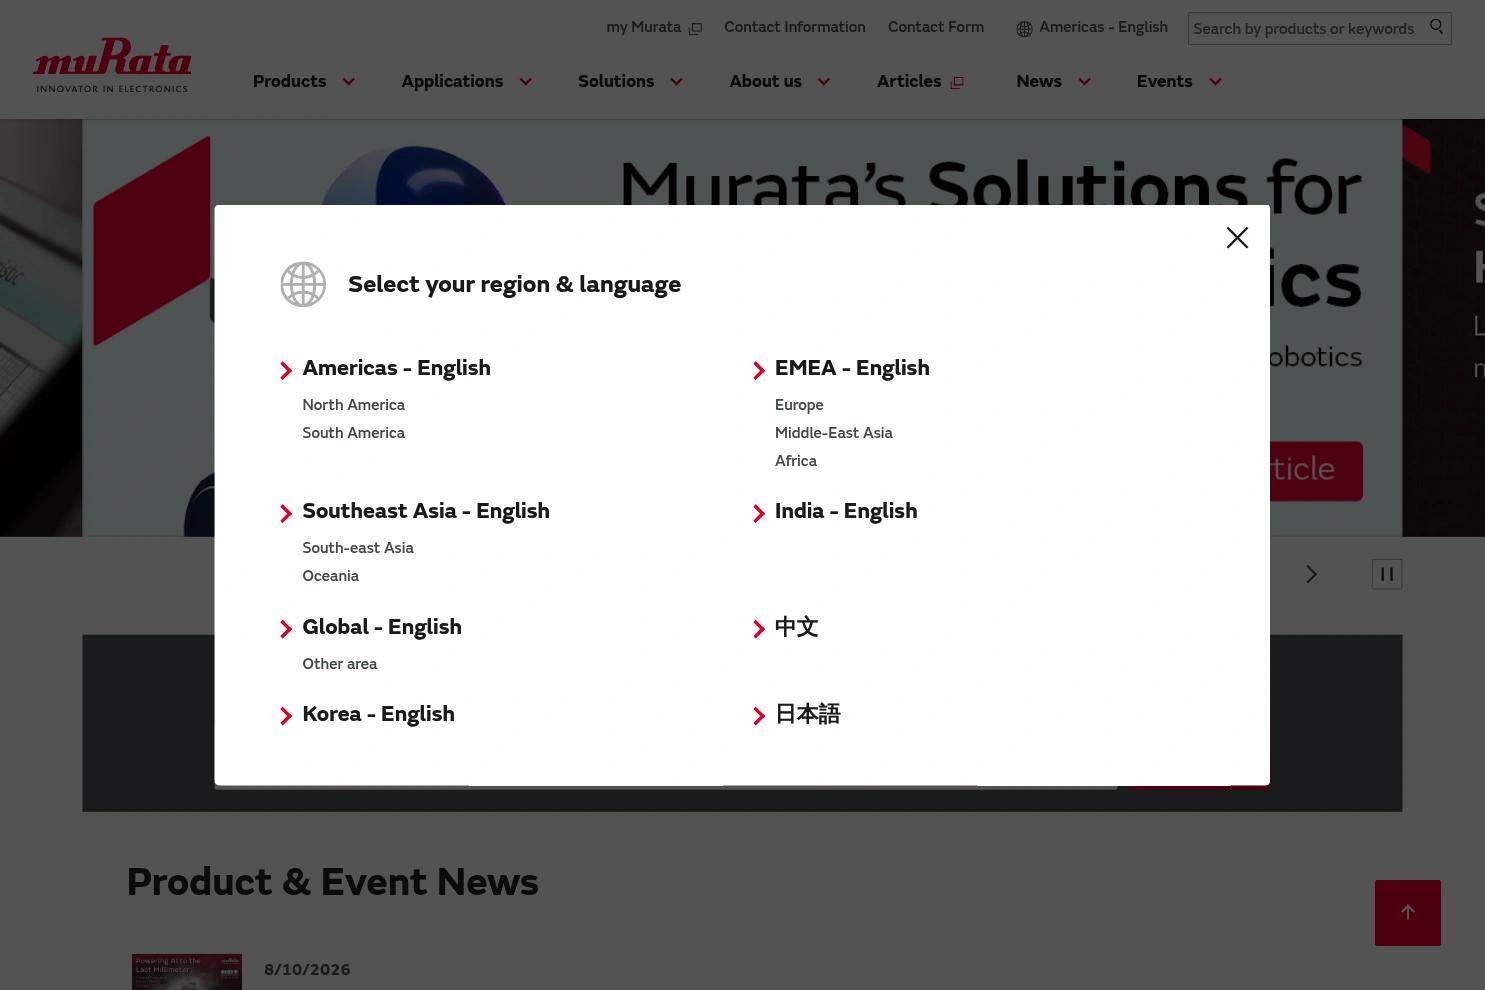Expand the News menu chevron
Image resolution: width=1485 pixels, height=990 pixels.
1084,82
